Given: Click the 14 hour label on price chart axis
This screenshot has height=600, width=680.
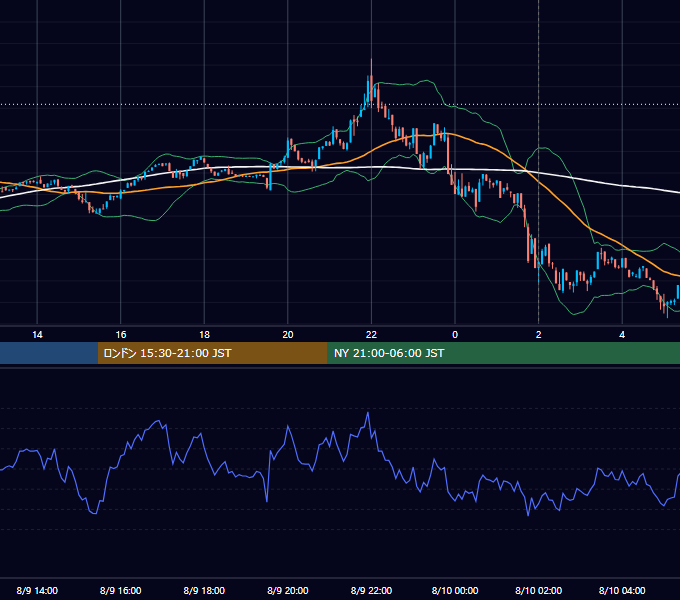Looking at the screenshot, I should point(37,335).
